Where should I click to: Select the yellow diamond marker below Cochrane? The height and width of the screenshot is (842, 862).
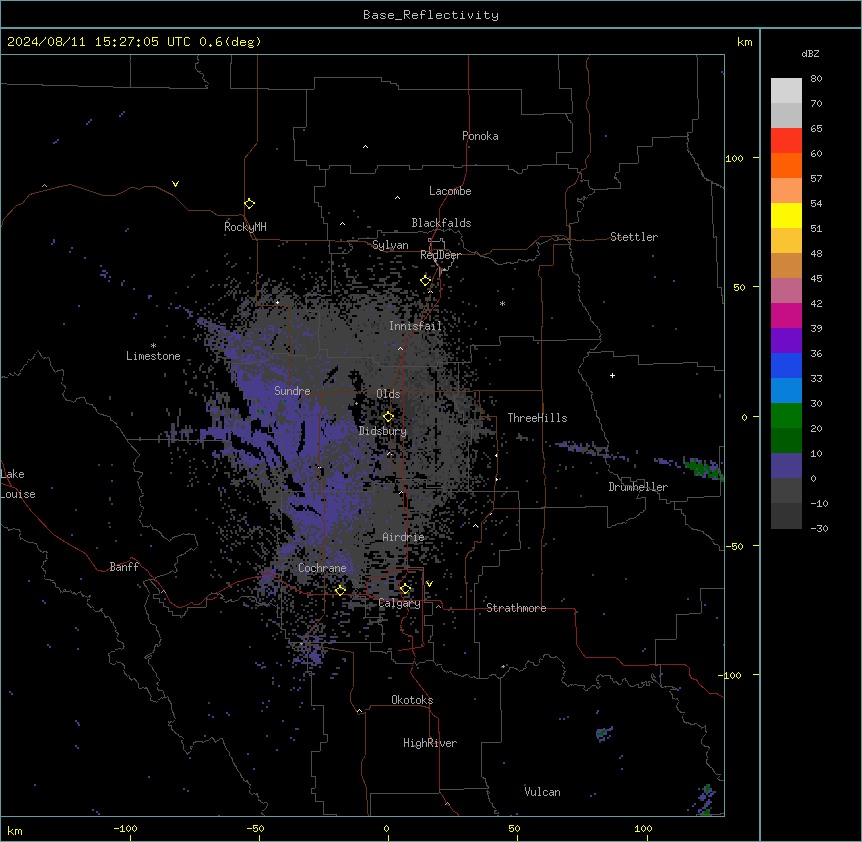340,590
